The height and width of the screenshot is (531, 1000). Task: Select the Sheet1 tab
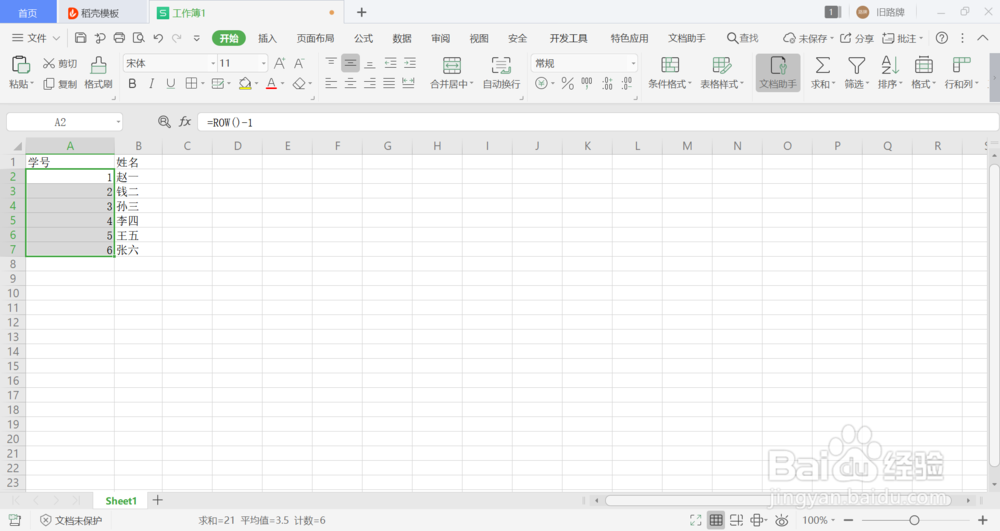121,501
